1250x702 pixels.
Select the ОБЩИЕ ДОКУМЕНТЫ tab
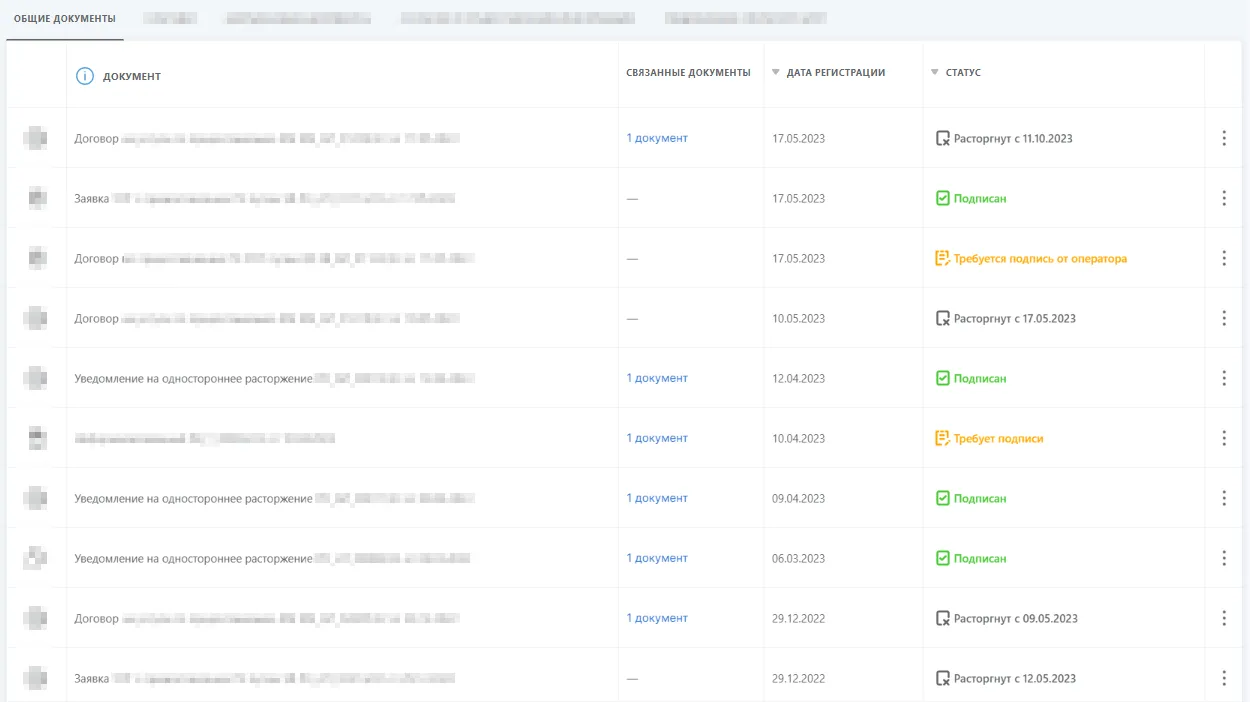[65, 19]
